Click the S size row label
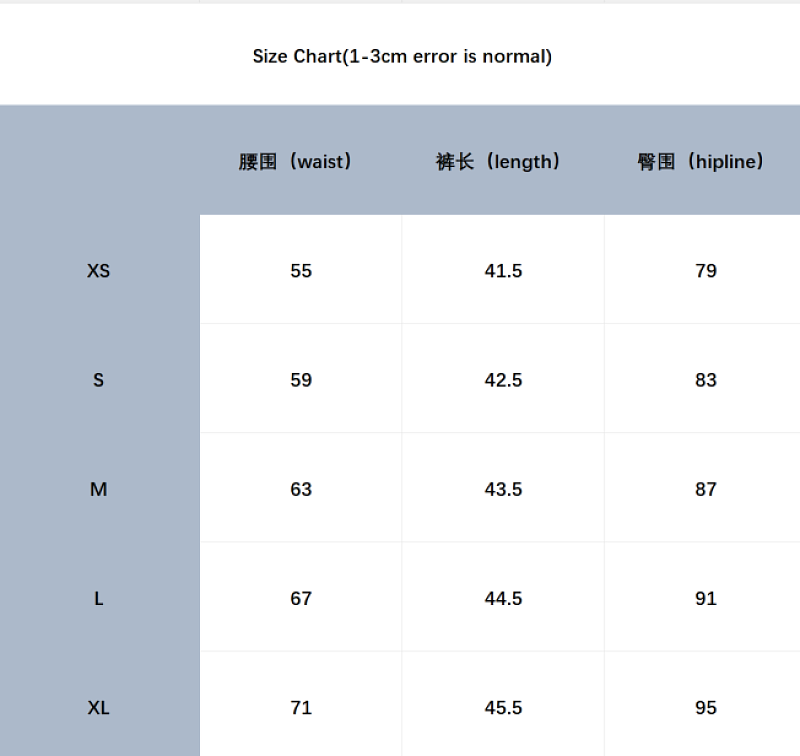The image size is (800, 756). click(98, 380)
